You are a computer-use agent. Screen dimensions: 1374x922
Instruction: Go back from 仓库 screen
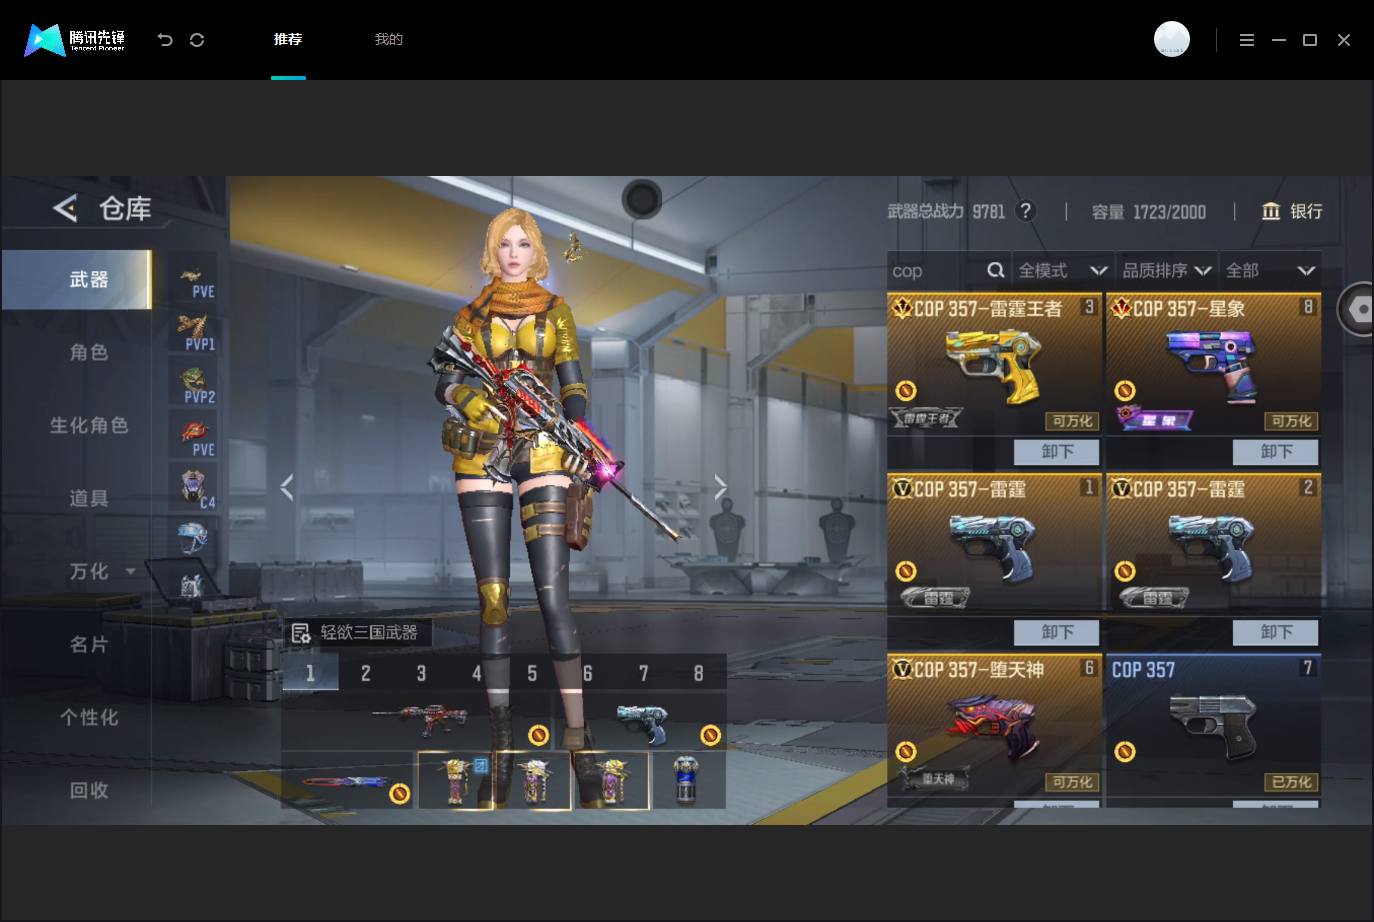pos(65,208)
